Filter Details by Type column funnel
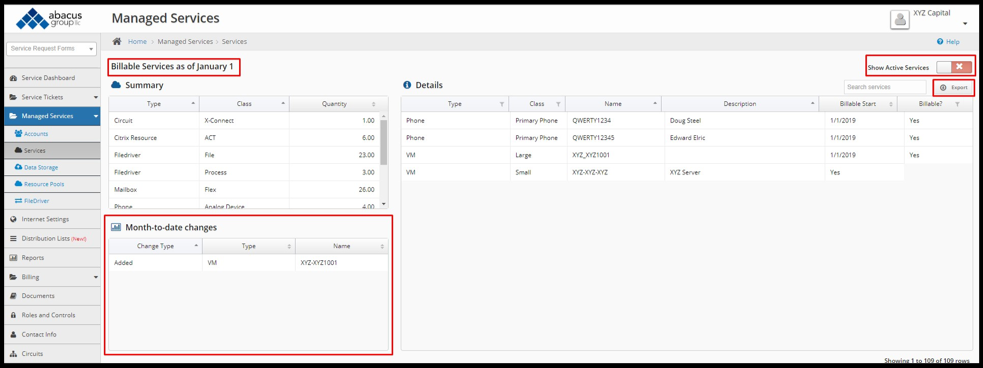 (501, 104)
